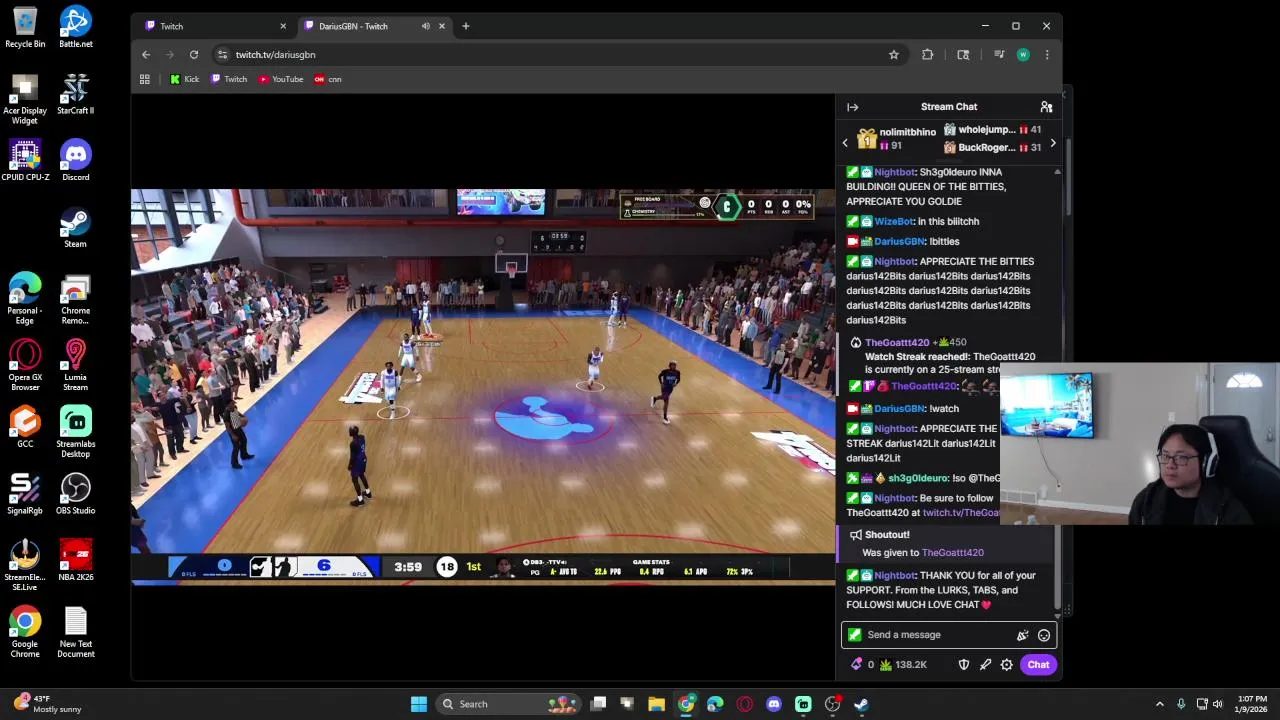Open Opera GX from the taskbar
The height and width of the screenshot is (720, 1280).
[744, 704]
